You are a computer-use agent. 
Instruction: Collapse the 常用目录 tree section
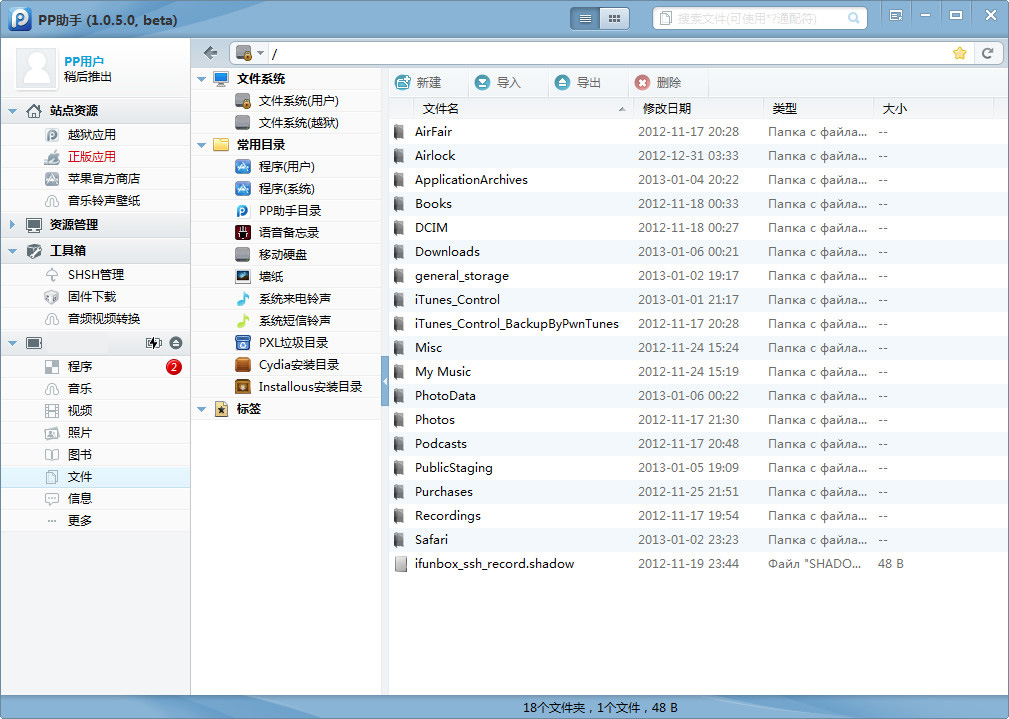(x=201, y=145)
